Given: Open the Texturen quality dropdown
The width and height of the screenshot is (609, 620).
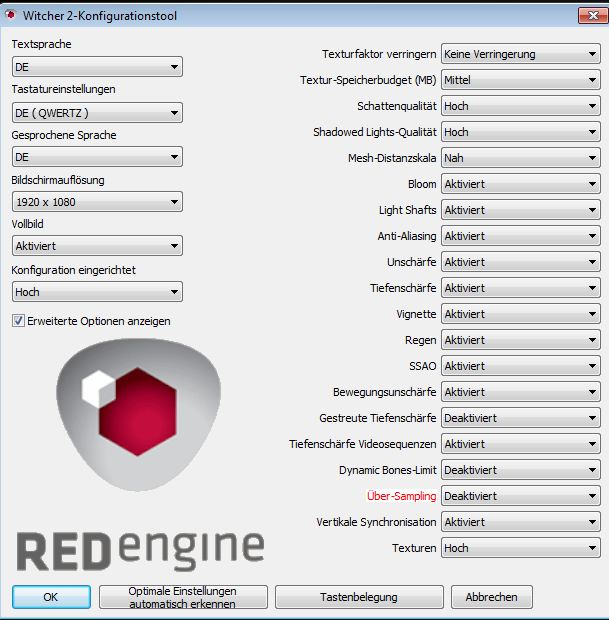Looking at the screenshot, I should (521, 548).
